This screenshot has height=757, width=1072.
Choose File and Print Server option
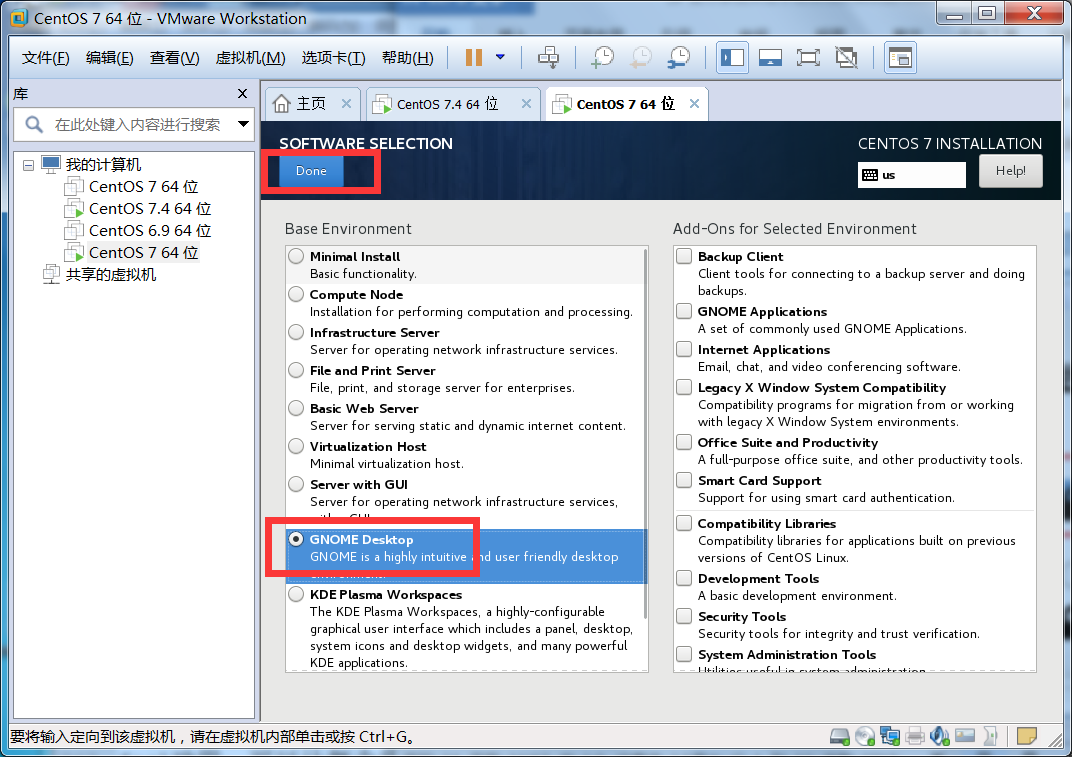point(296,370)
